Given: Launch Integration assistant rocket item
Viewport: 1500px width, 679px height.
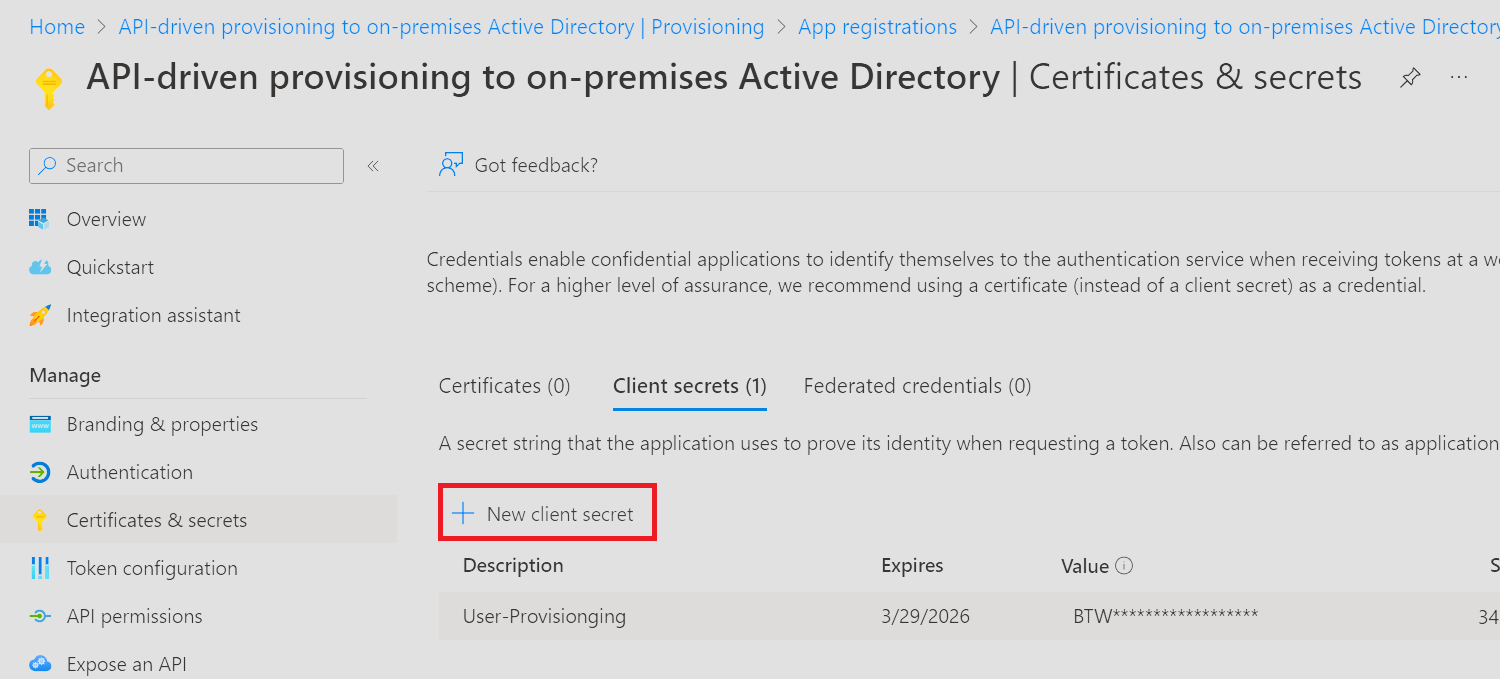Looking at the screenshot, I should 153,315.
